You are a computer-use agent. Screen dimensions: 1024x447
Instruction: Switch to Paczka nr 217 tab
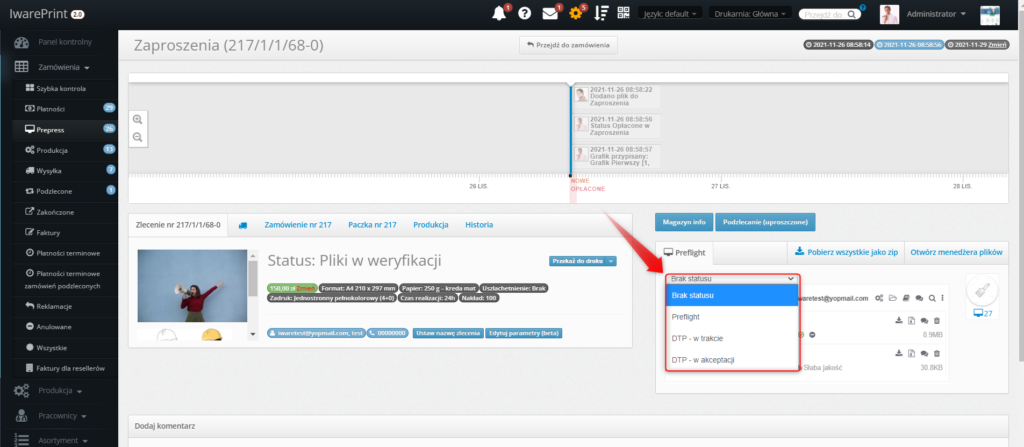372,225
